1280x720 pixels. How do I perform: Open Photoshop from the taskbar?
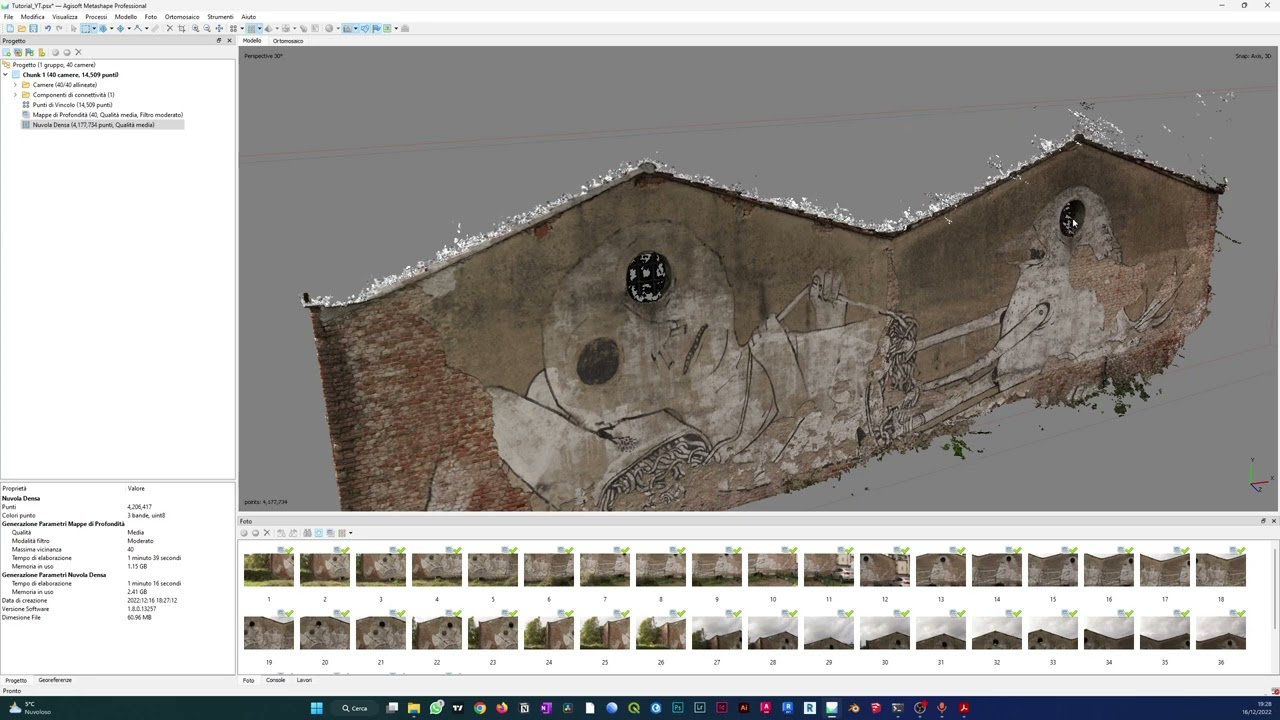[678, 708]
